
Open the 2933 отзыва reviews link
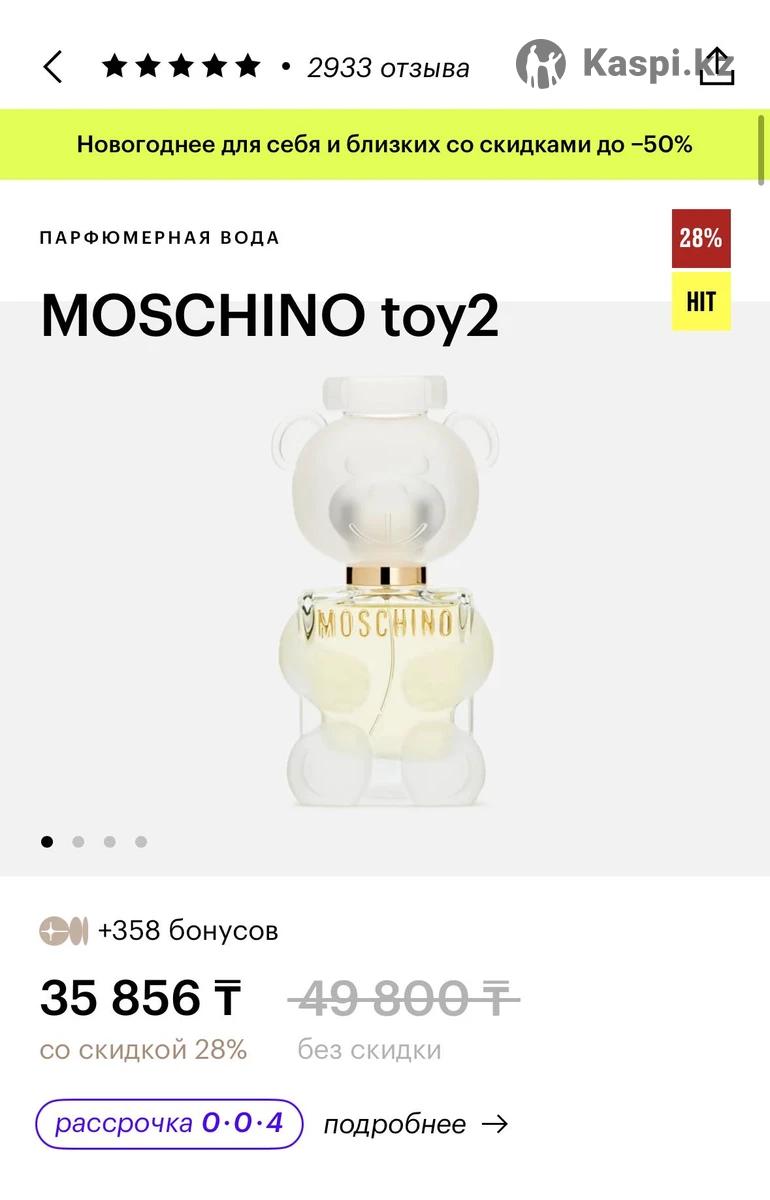[x=388, y=68]
